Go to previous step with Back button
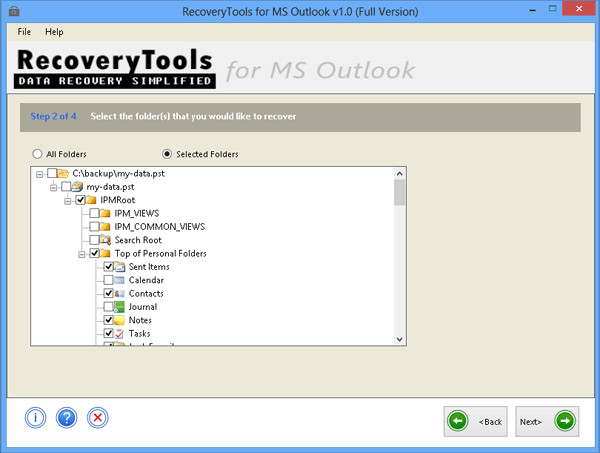The height and width of the screenshot is (453, 600). coord(475,421)
